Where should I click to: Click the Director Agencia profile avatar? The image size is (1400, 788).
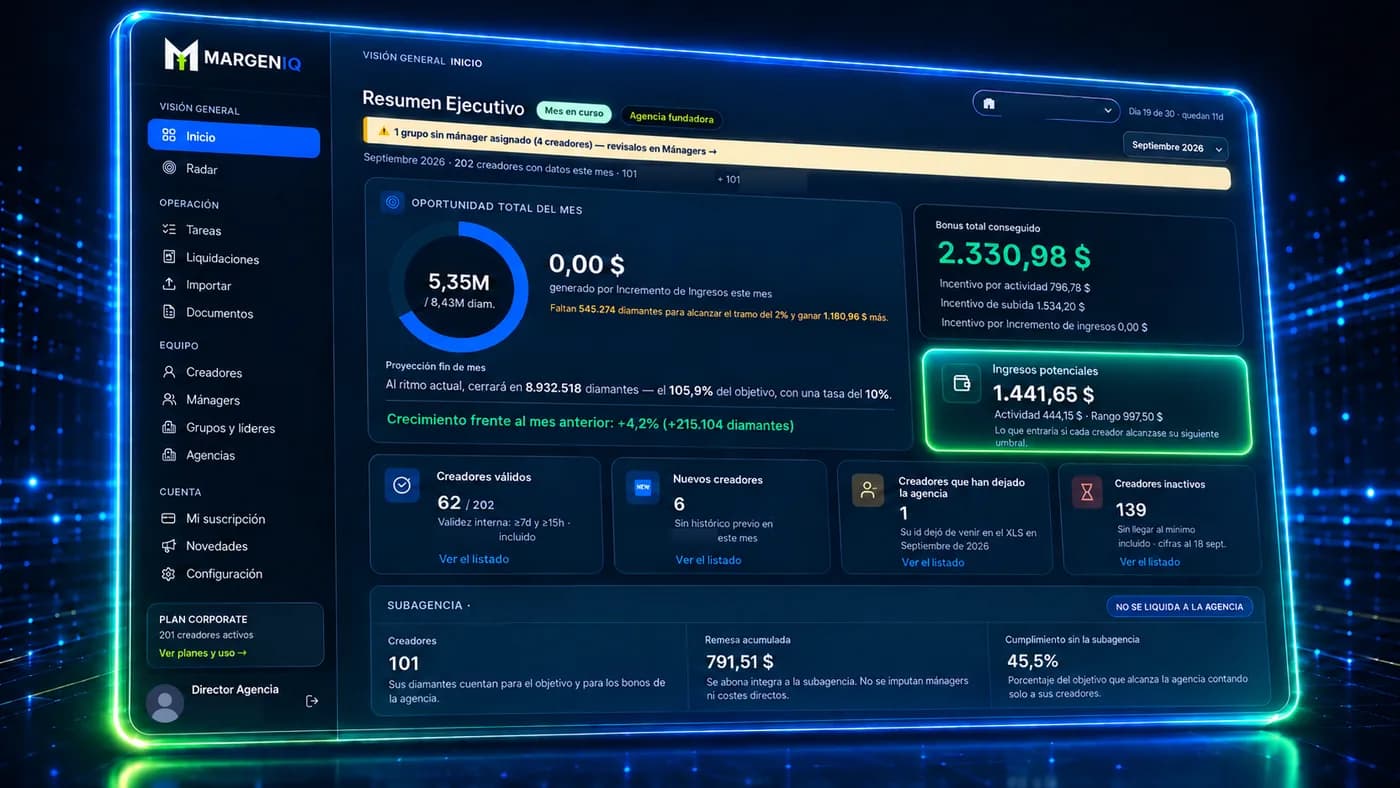pos(165,703)
